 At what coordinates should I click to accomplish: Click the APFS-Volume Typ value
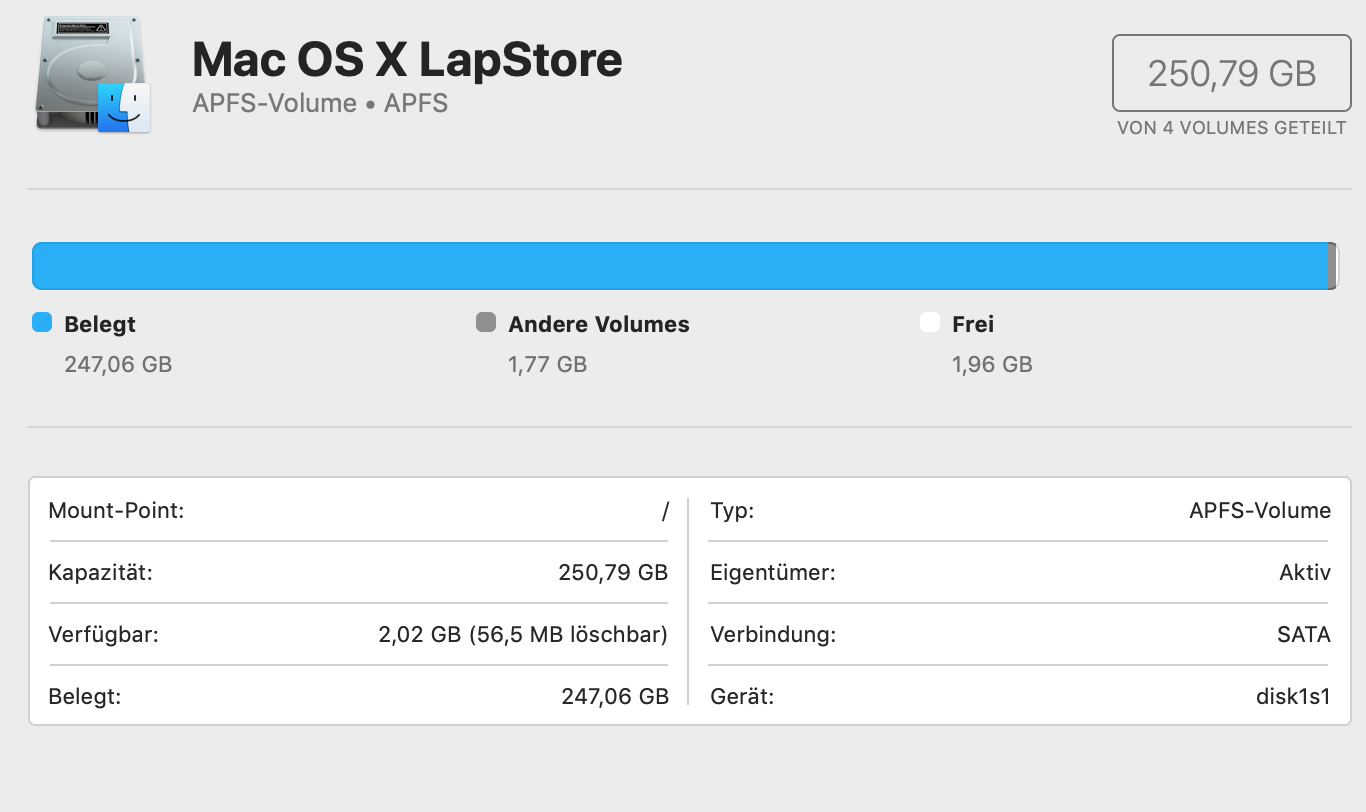(x=1260, y=511)
